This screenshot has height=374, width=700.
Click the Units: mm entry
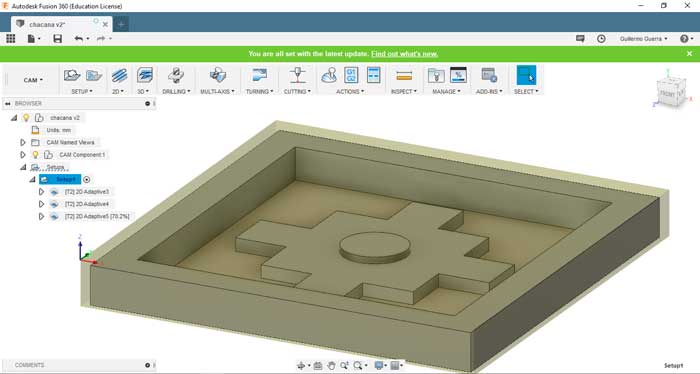click(x=58, y=130)
